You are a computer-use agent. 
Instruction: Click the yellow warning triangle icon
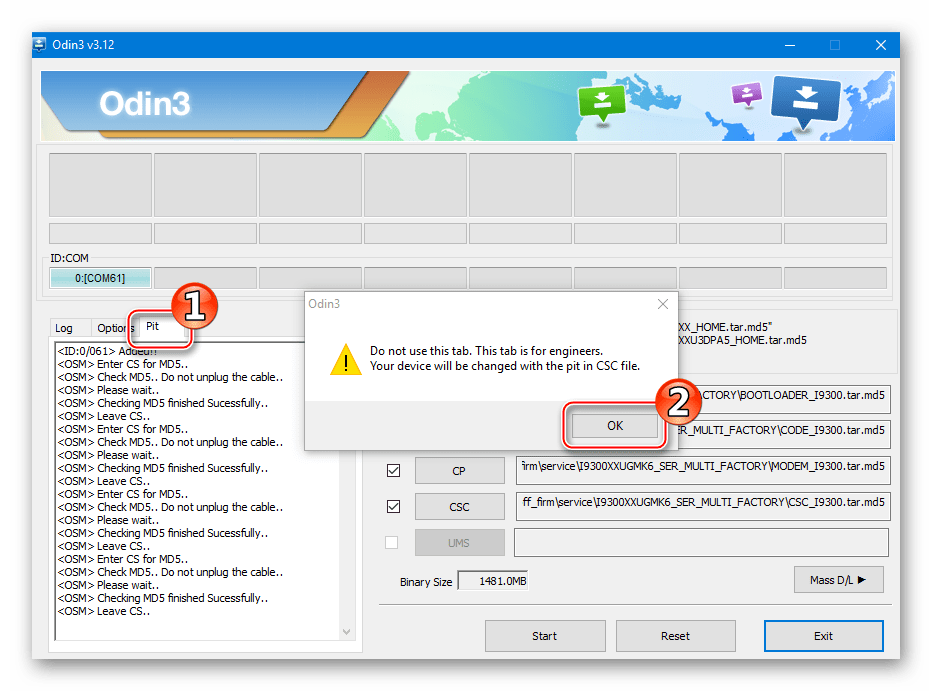click(346, 359)
